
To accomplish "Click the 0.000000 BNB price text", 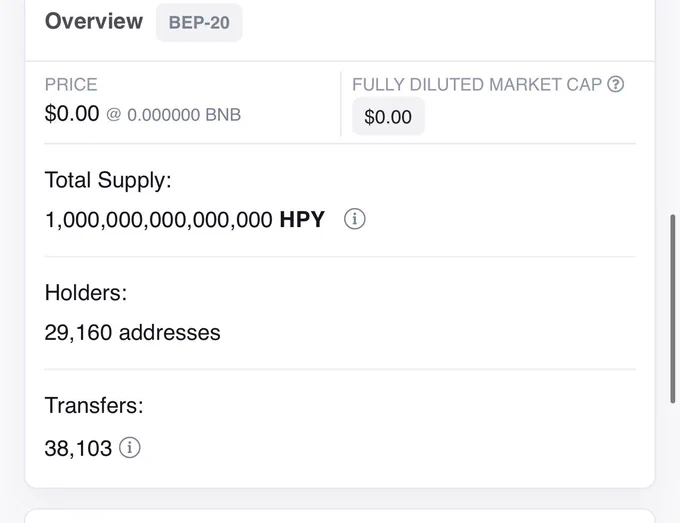I will click(184, 115).
